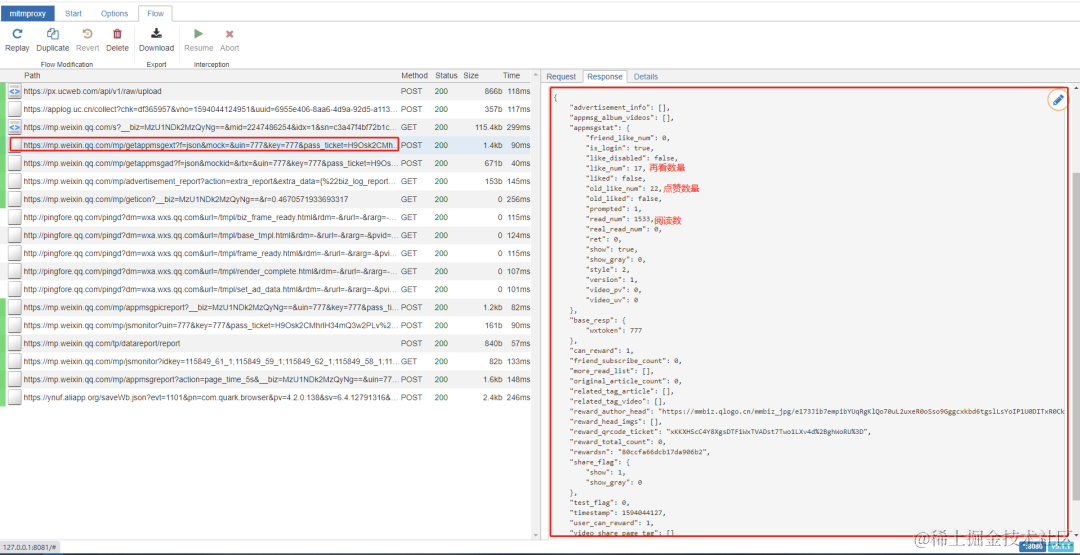Click the Duplicate flow icon
Image resolution: width=1080 pixels, height=555 pixels.
click(52, 34)
